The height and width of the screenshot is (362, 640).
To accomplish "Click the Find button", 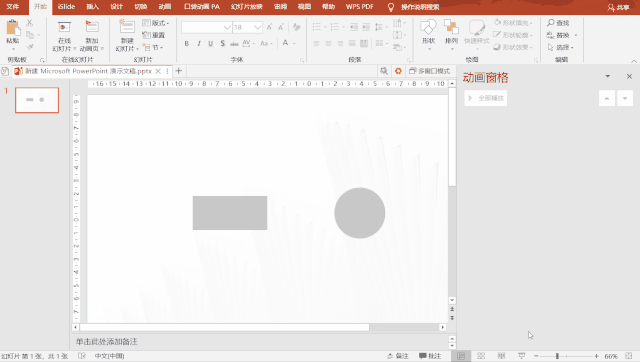I will [558, 23].
